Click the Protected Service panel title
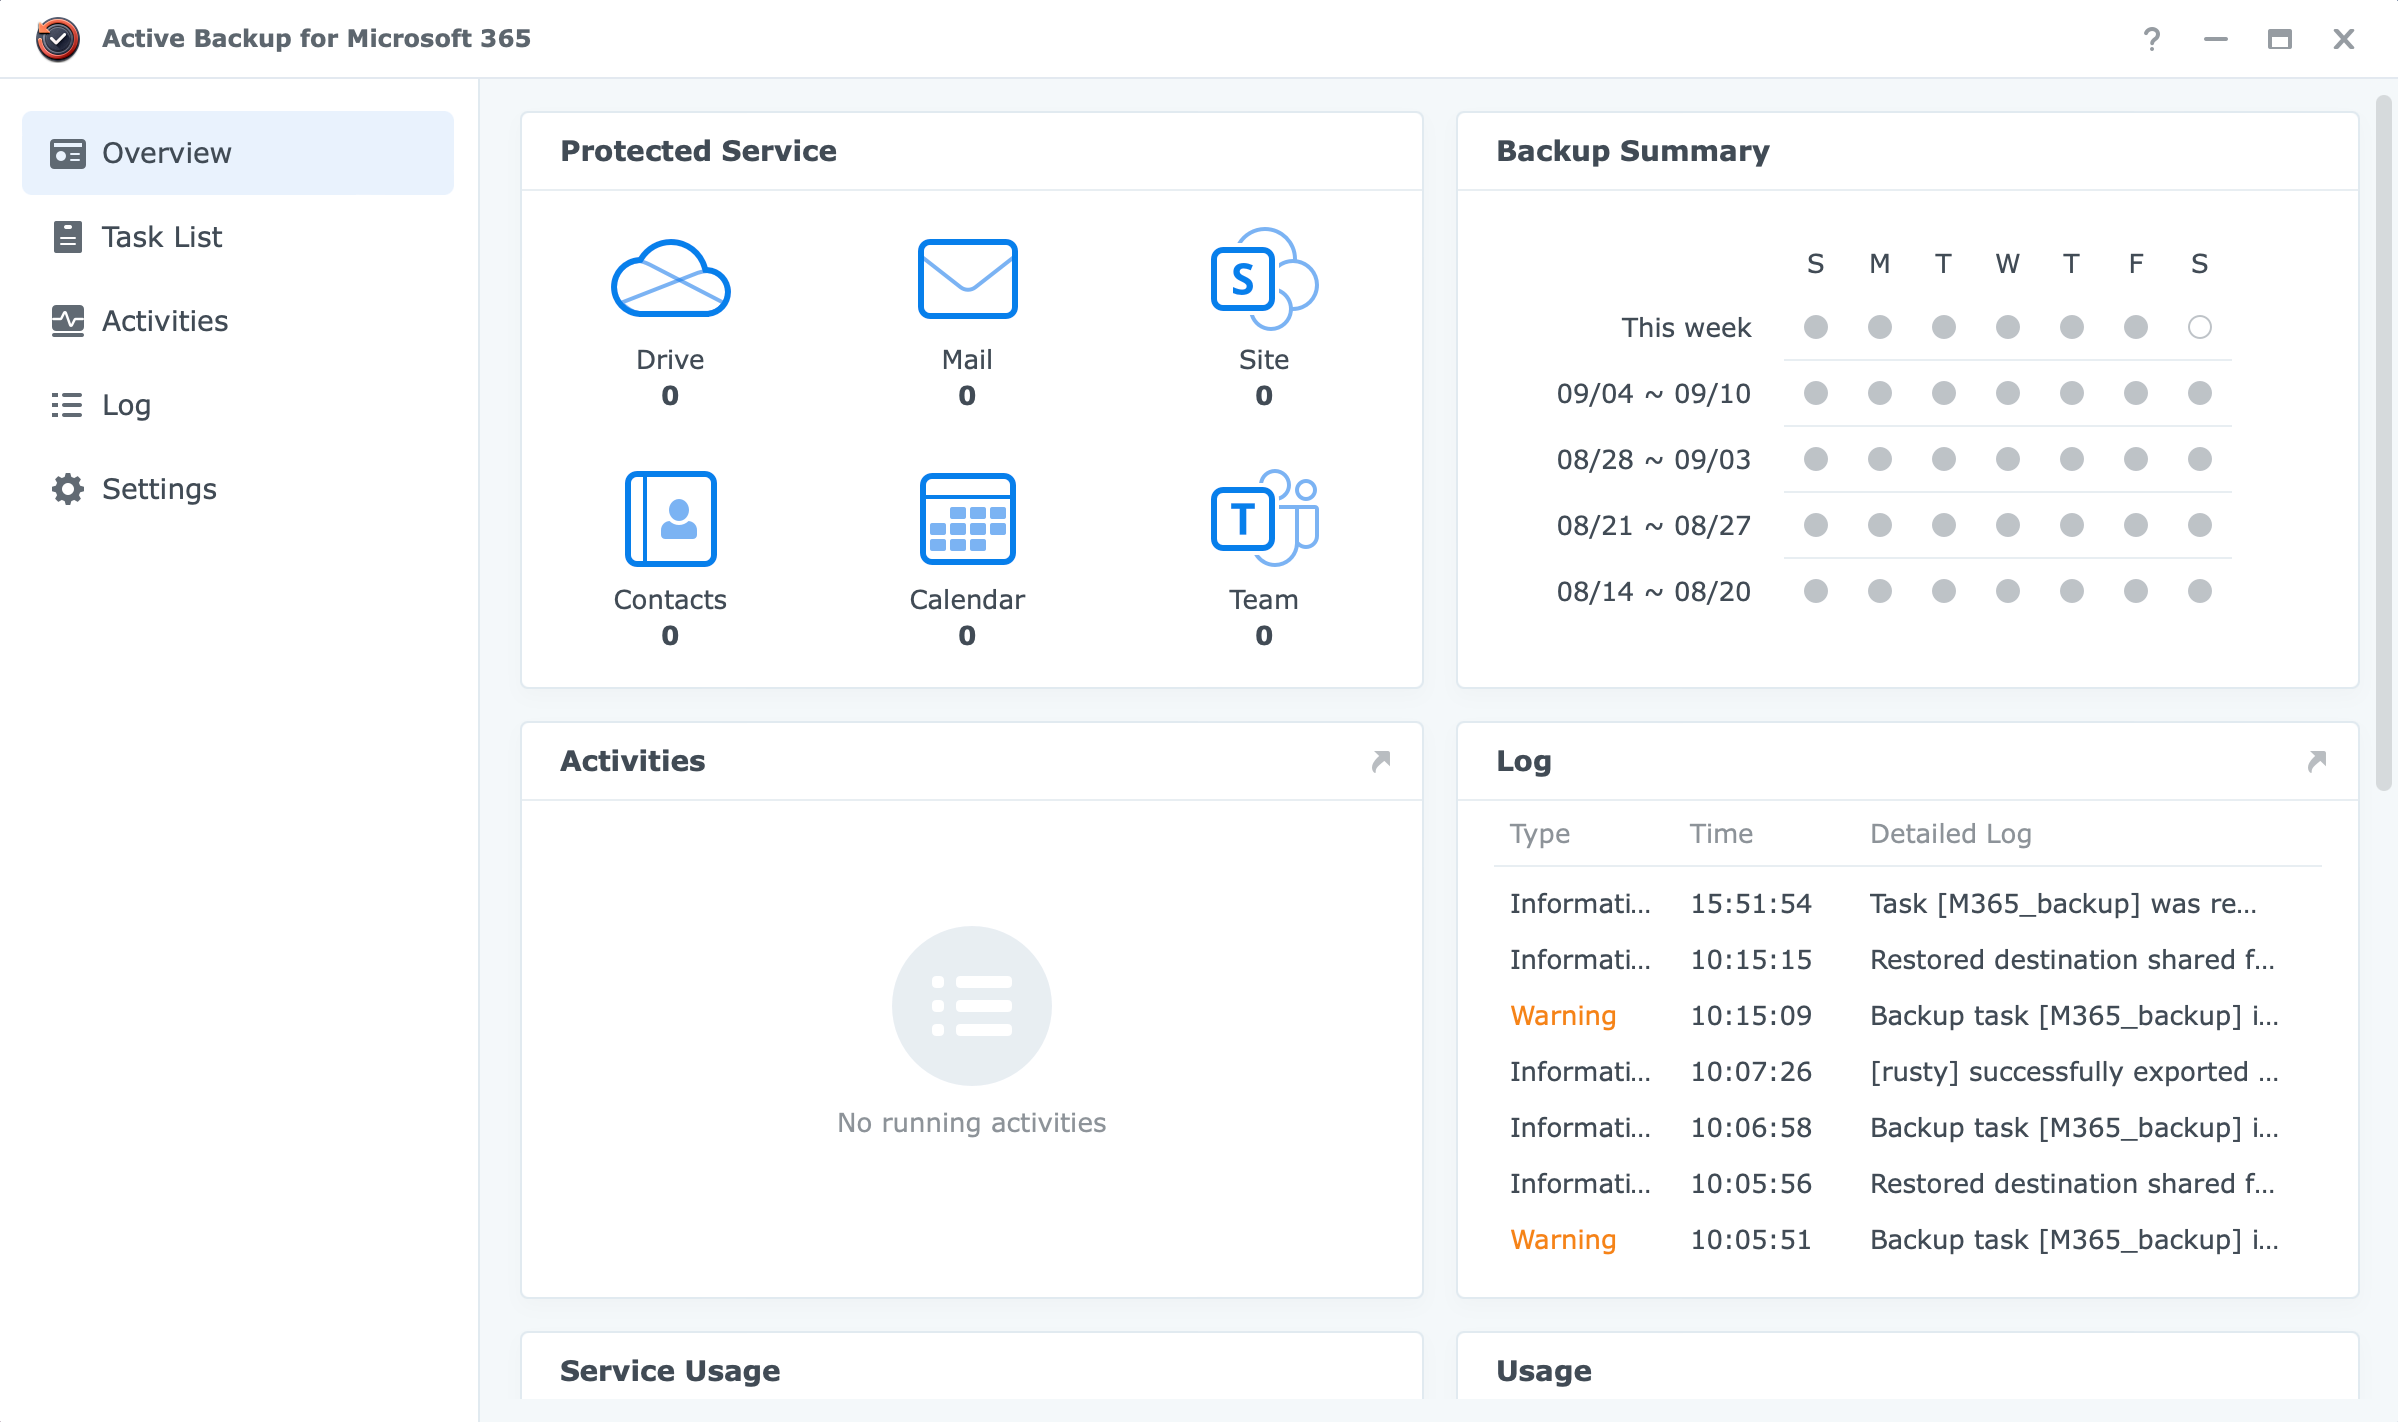The width and height of the screenshot is (2398, 1422). (x=698, y=151)
